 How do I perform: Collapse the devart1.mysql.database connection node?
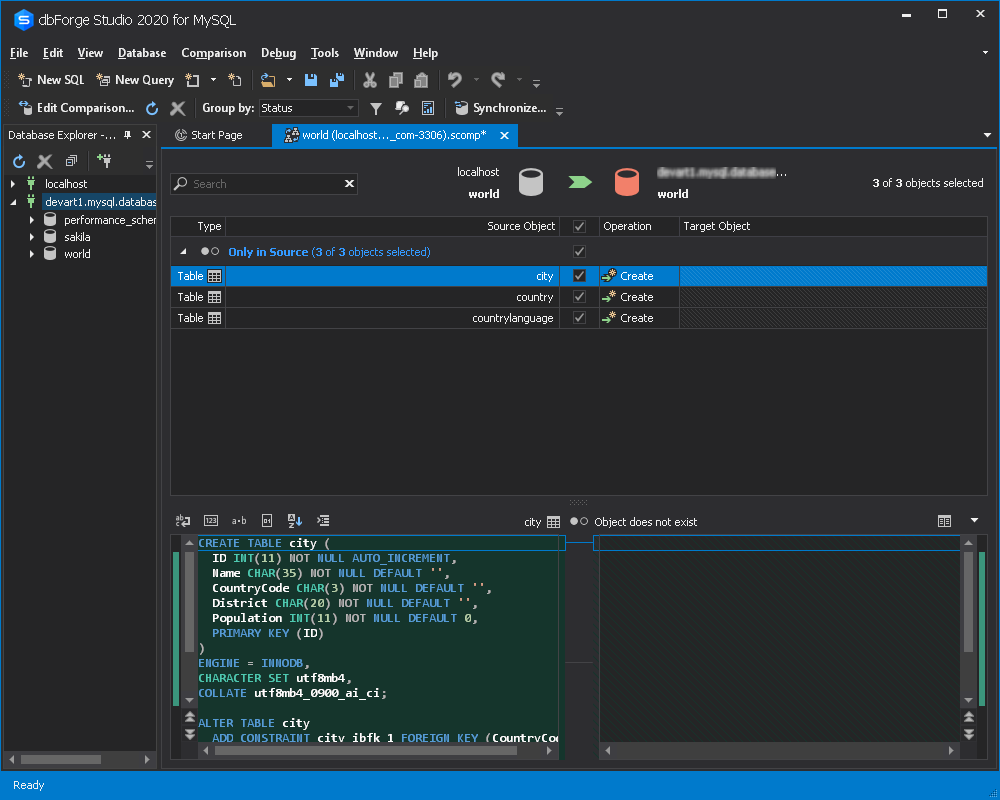coord(13,202)
